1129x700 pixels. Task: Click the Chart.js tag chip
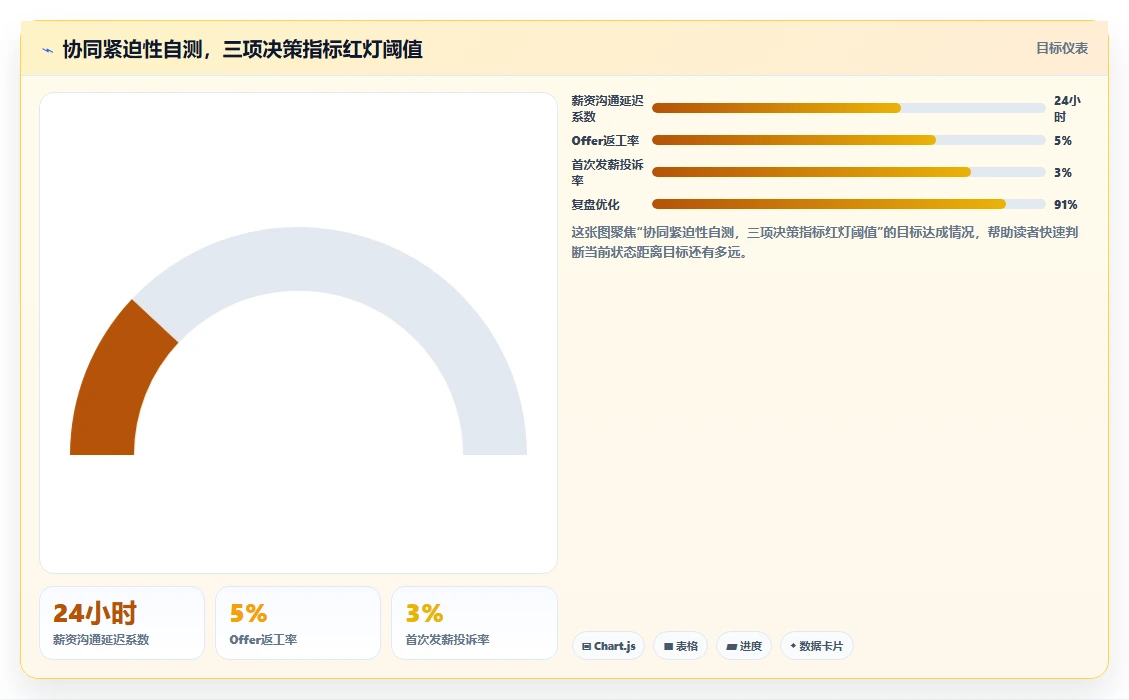point(608,646)
